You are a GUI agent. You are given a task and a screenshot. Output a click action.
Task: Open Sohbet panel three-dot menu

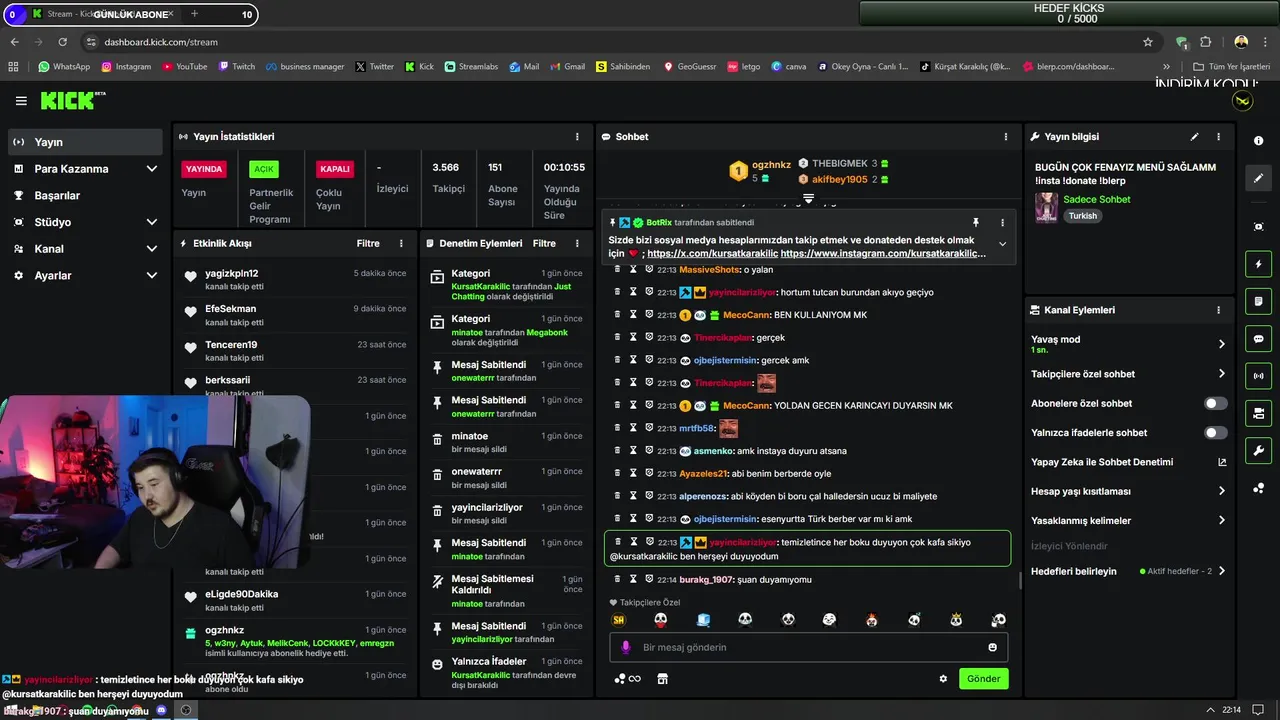[1006, 137]
